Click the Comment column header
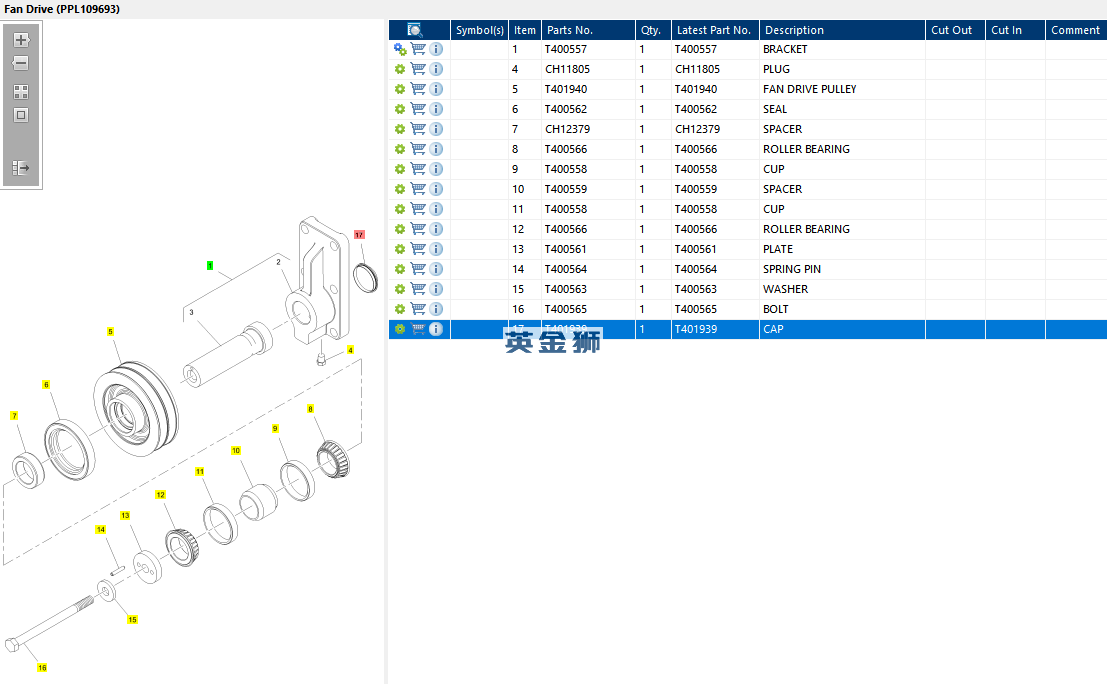Viewport: 1107px width, 684px height. pos(1076,30)
